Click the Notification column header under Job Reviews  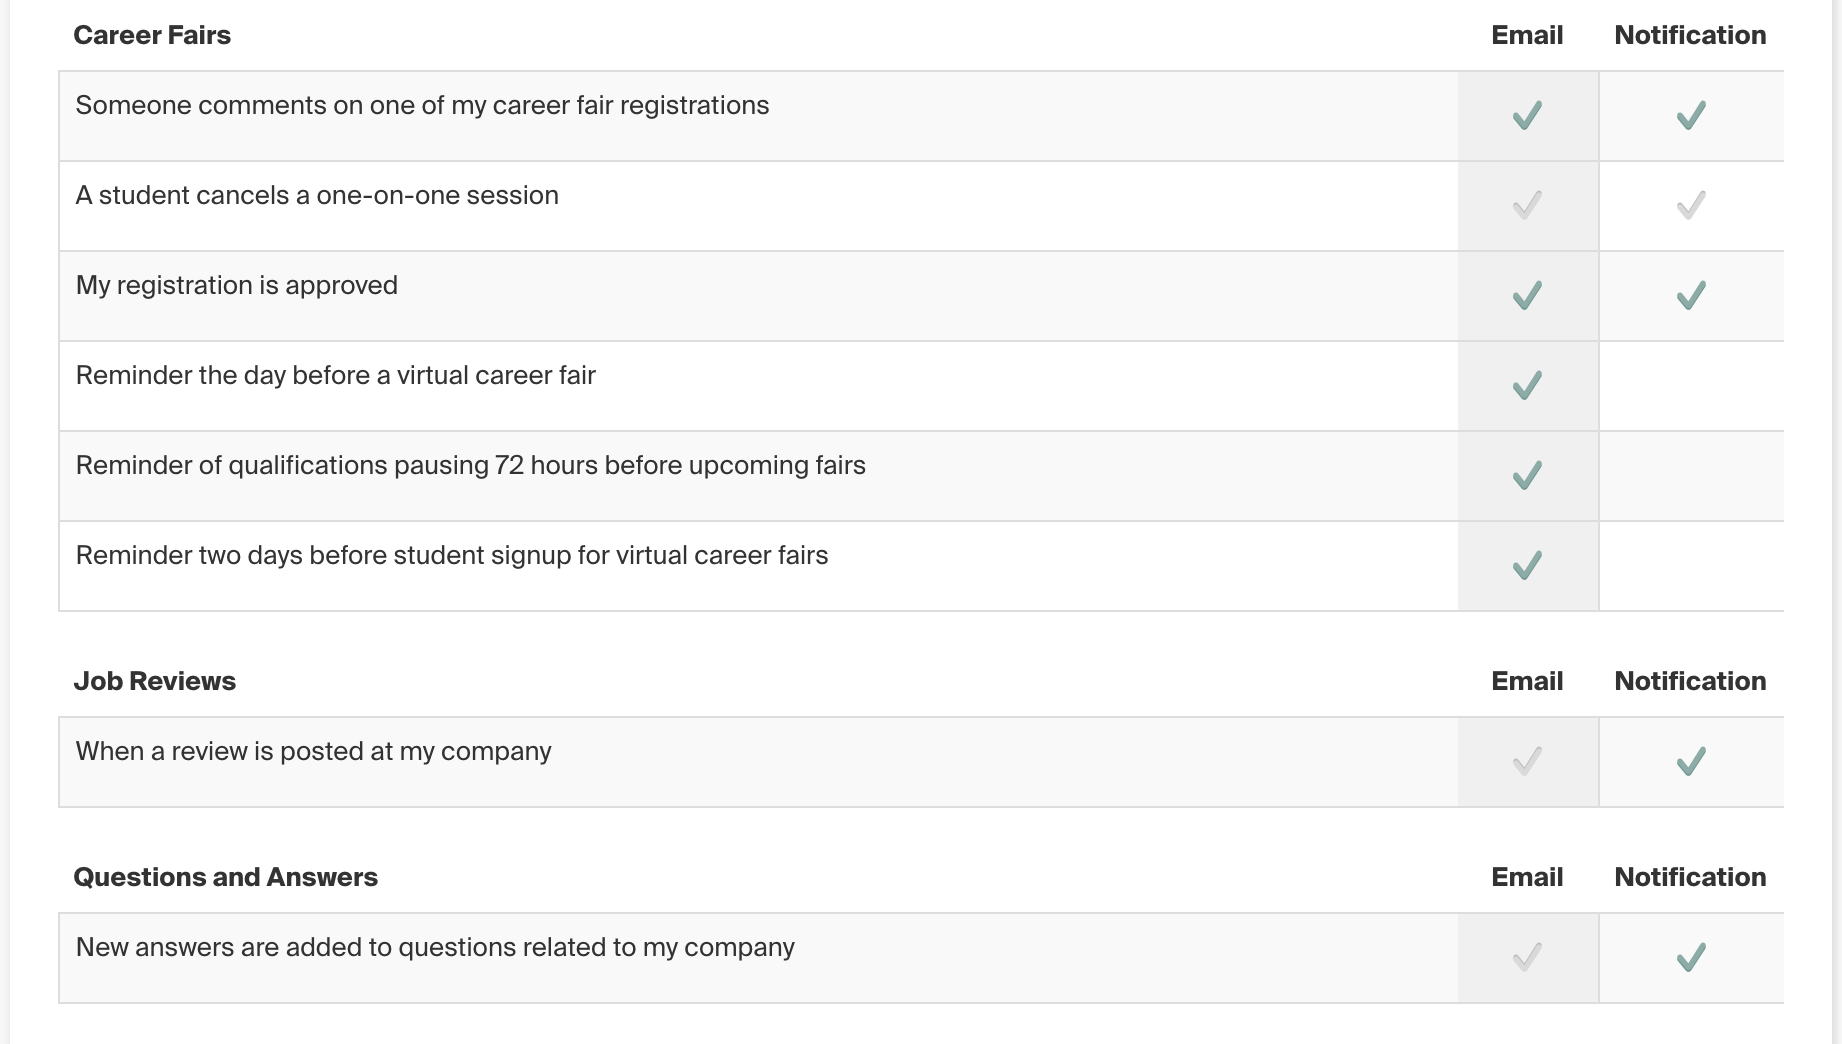1690,681
